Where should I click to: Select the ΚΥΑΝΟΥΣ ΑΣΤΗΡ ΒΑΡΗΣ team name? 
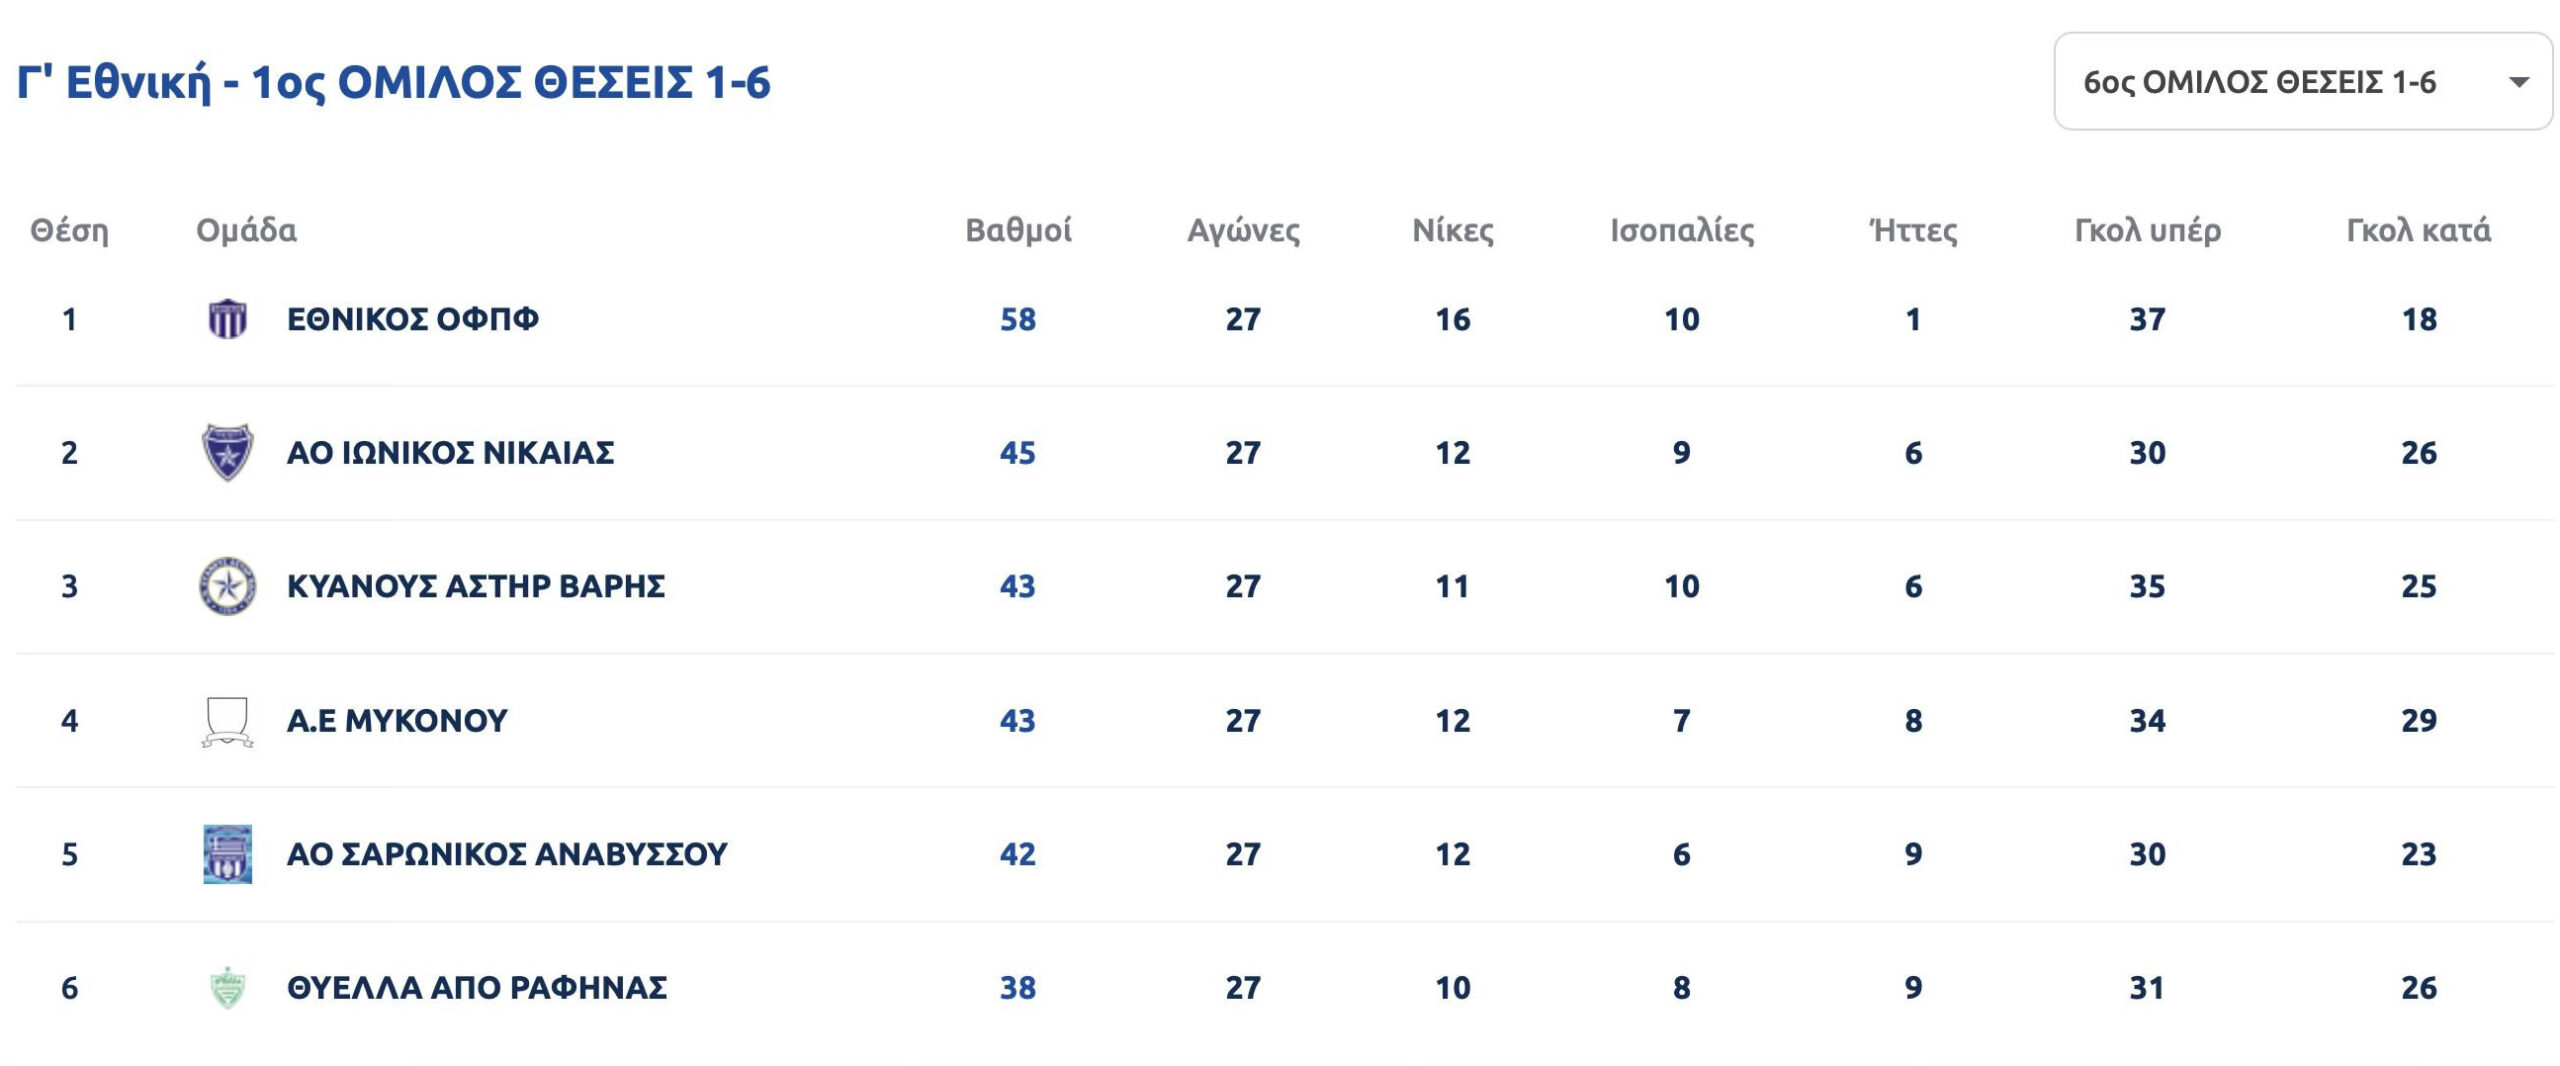tap(475, 586)
